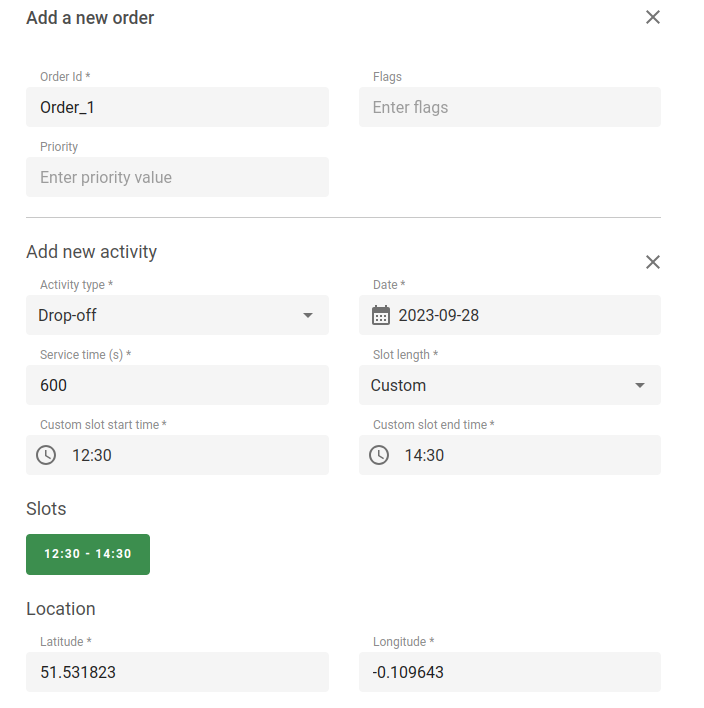Click the clock icon for slot end time
This screenshot has height=708, width=704.
coord(379,455)
